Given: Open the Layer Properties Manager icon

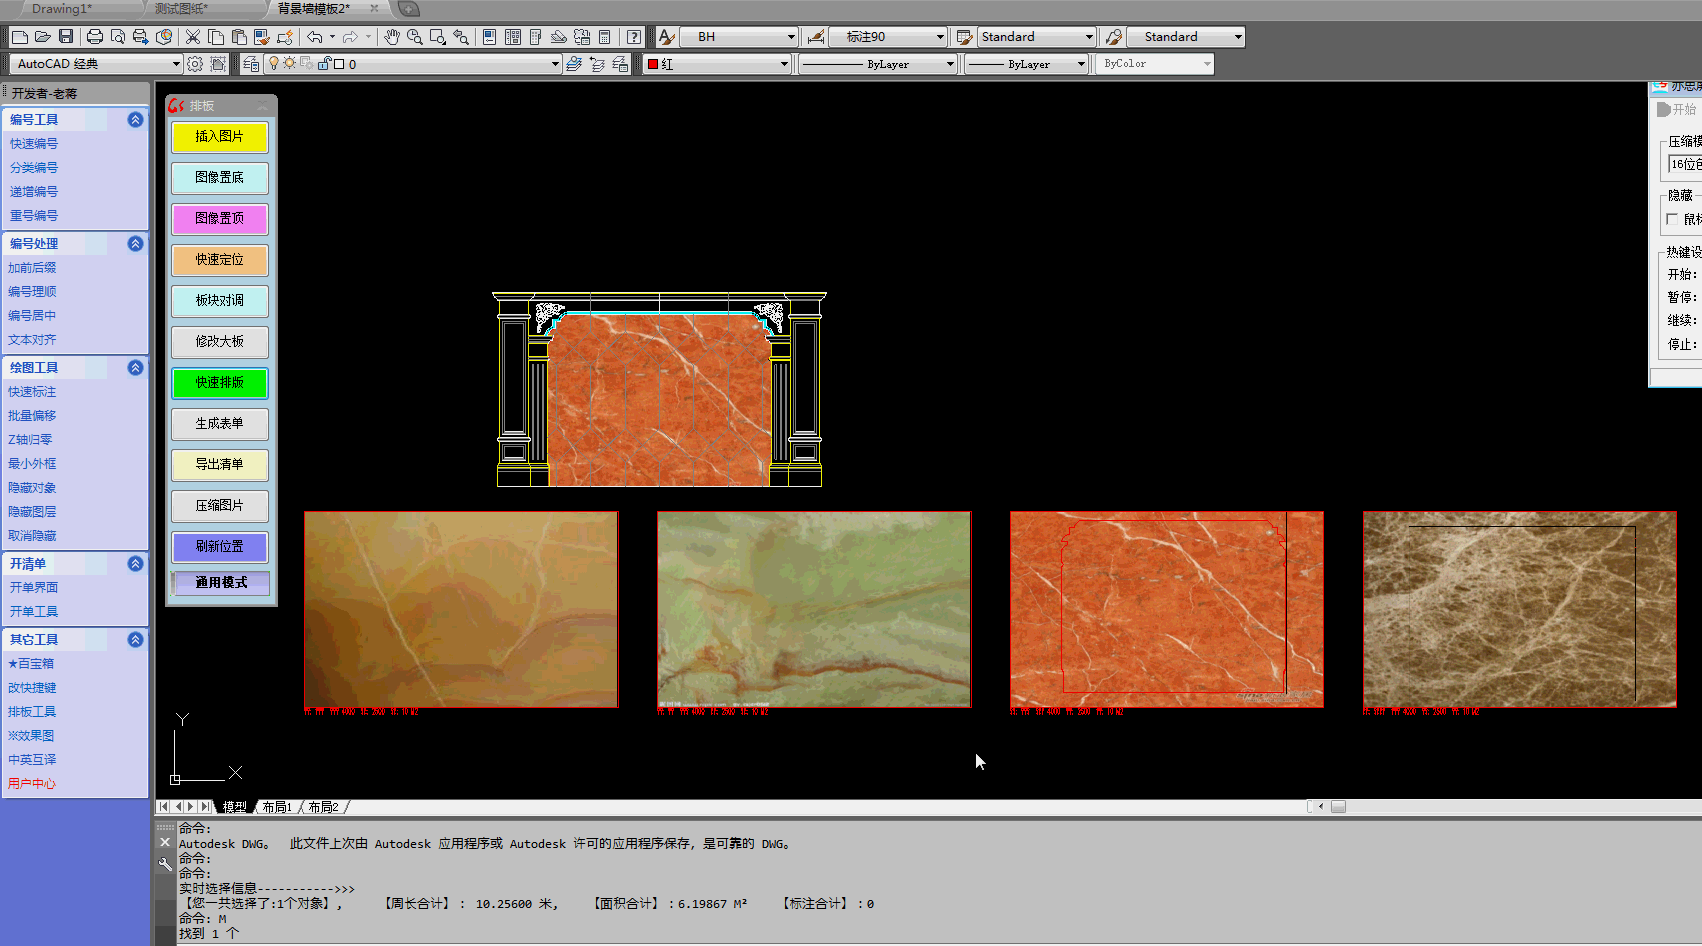Looking at the screenshot, I should coord(251,64).
